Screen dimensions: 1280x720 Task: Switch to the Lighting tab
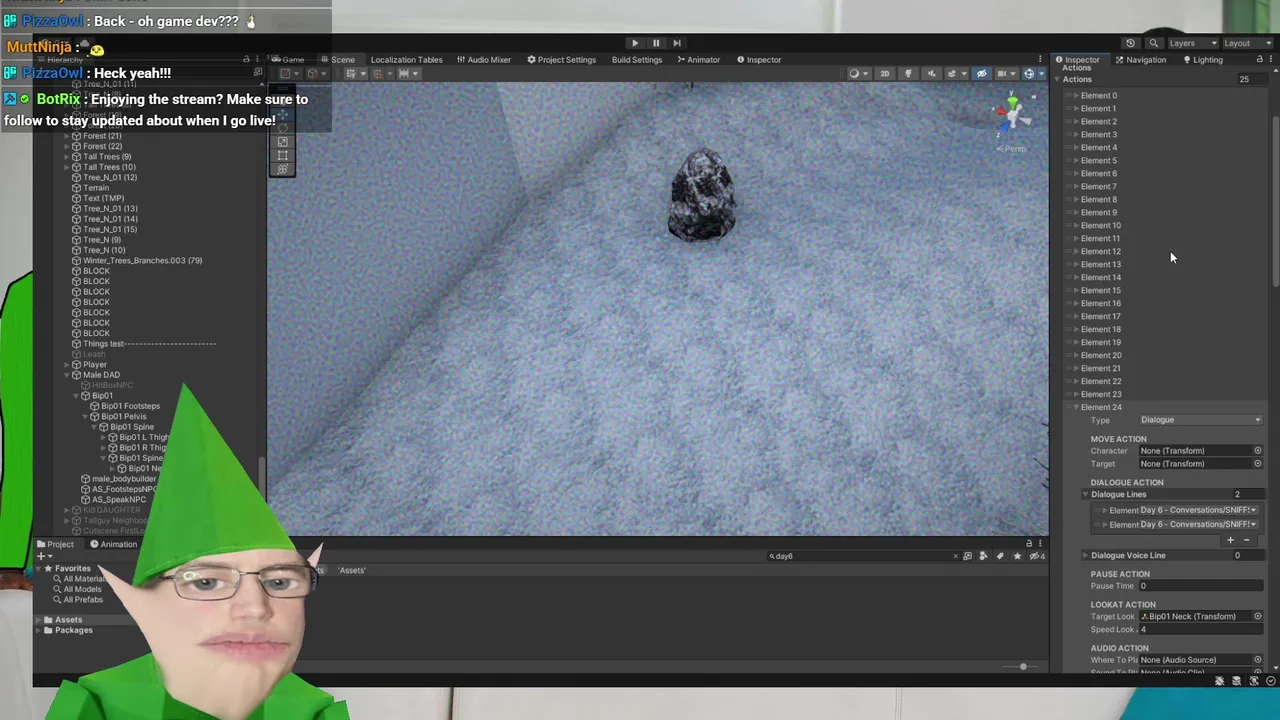1203,60
